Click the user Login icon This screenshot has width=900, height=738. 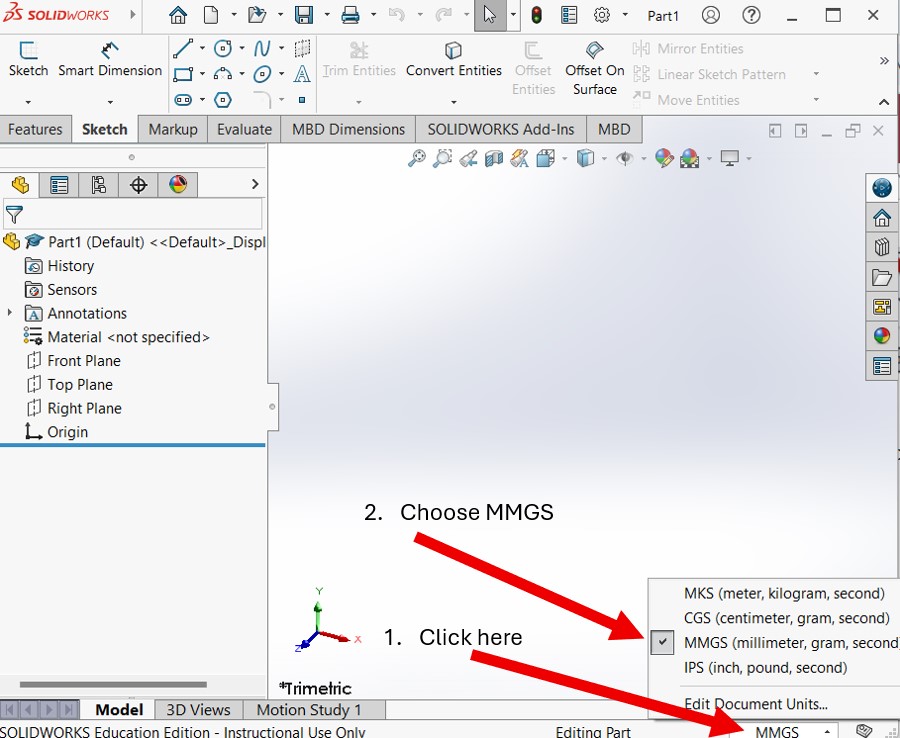click(711, 15)
